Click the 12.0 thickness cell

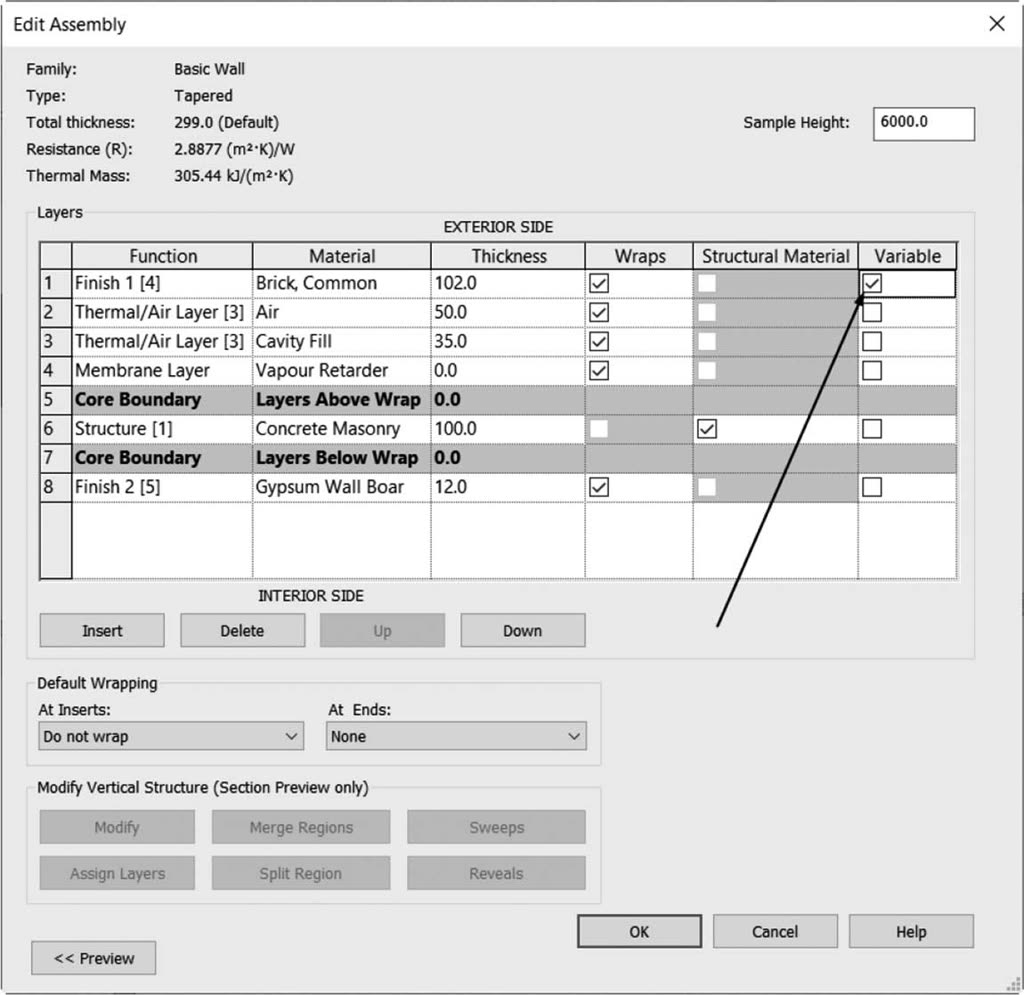pos(508,487)
